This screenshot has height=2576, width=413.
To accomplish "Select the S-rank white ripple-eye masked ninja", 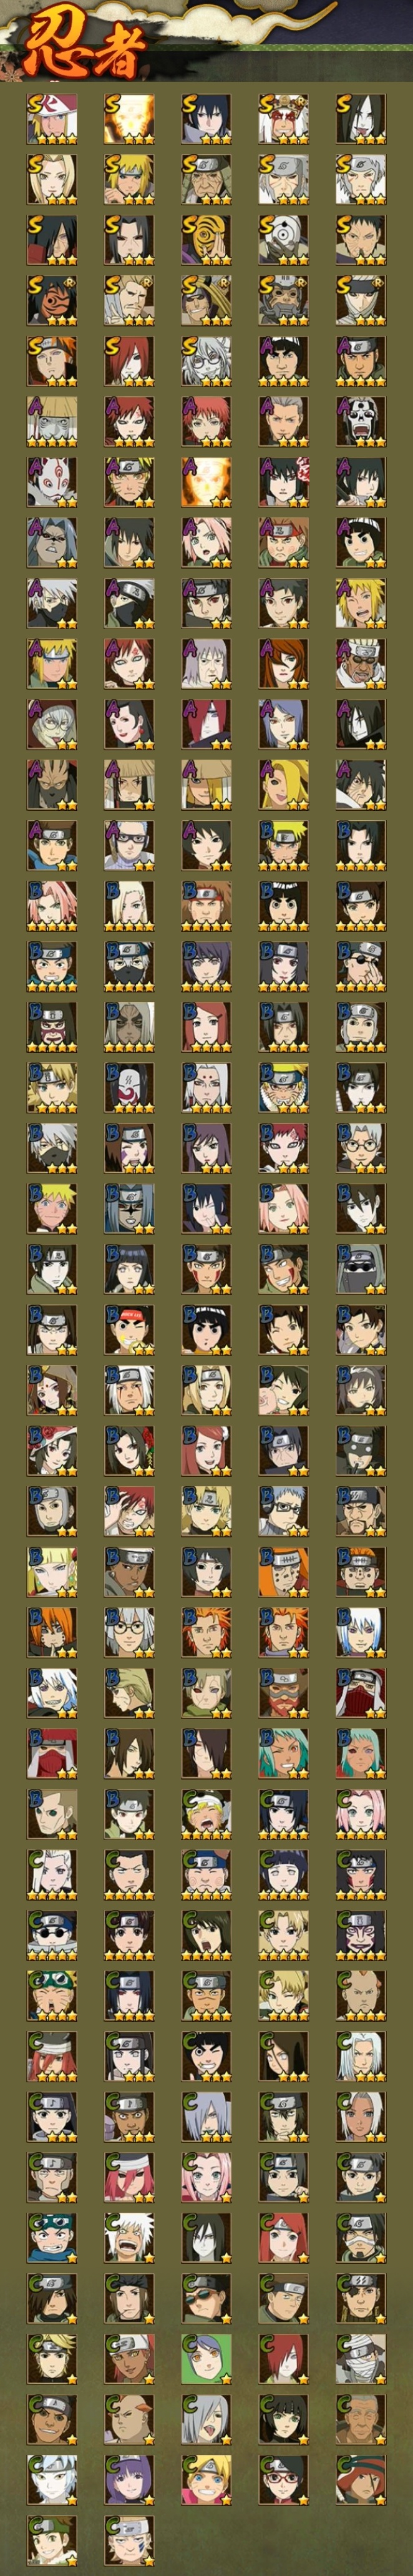I will coord(284,240).
